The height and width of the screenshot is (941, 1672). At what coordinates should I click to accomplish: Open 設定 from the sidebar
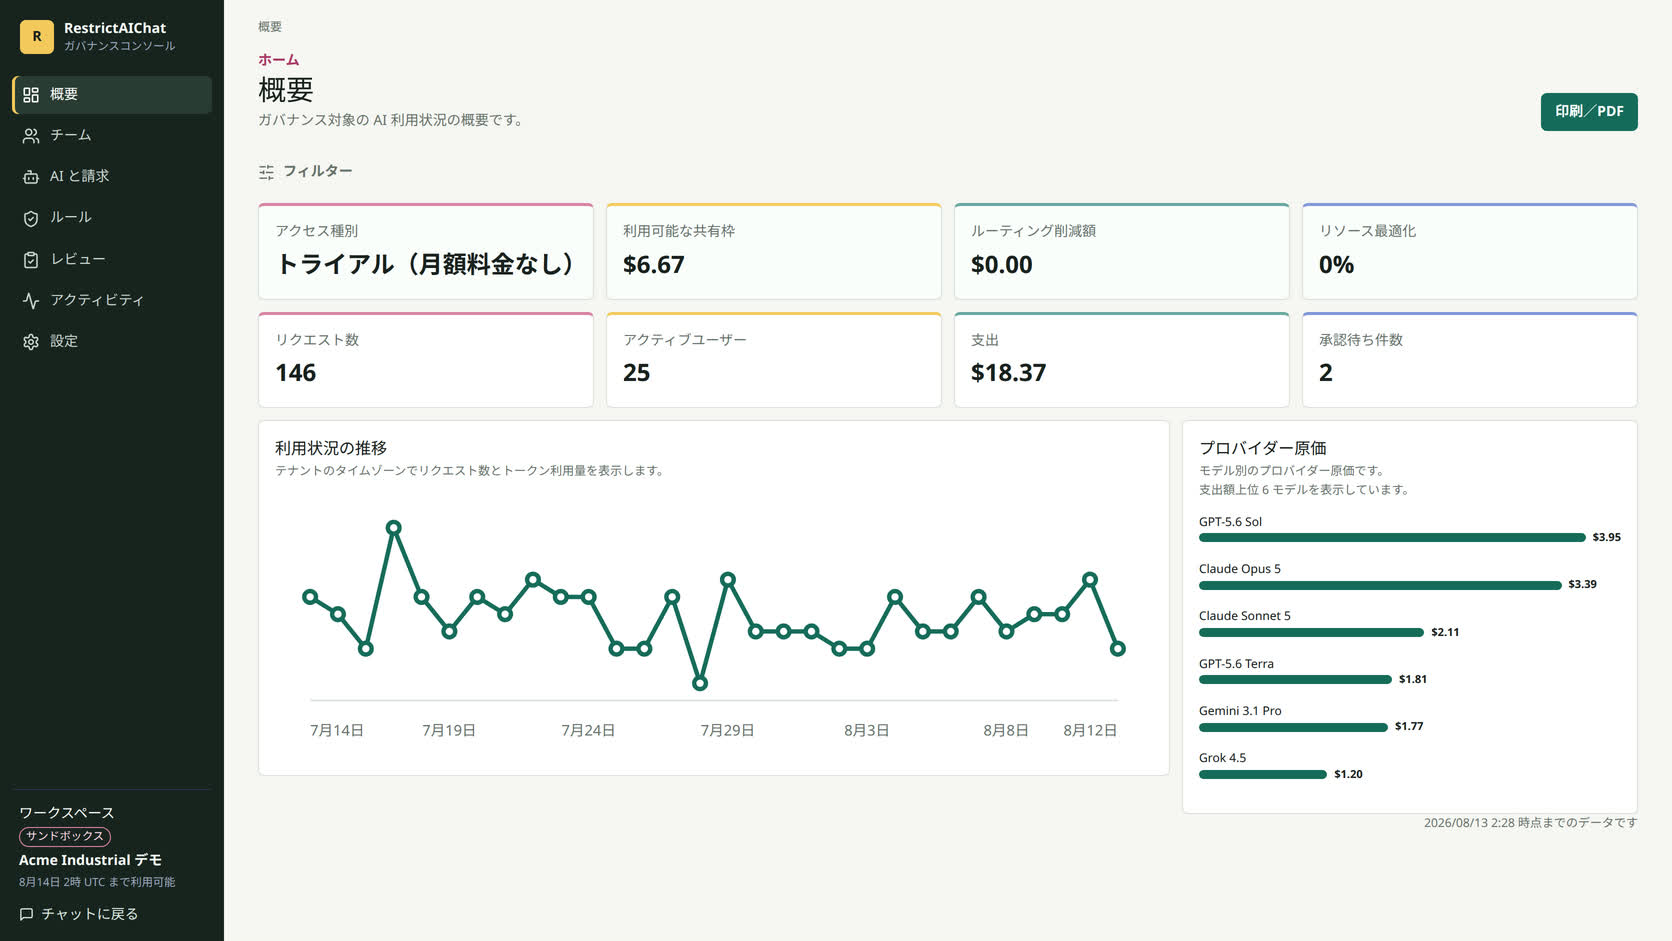coord(112,341)
